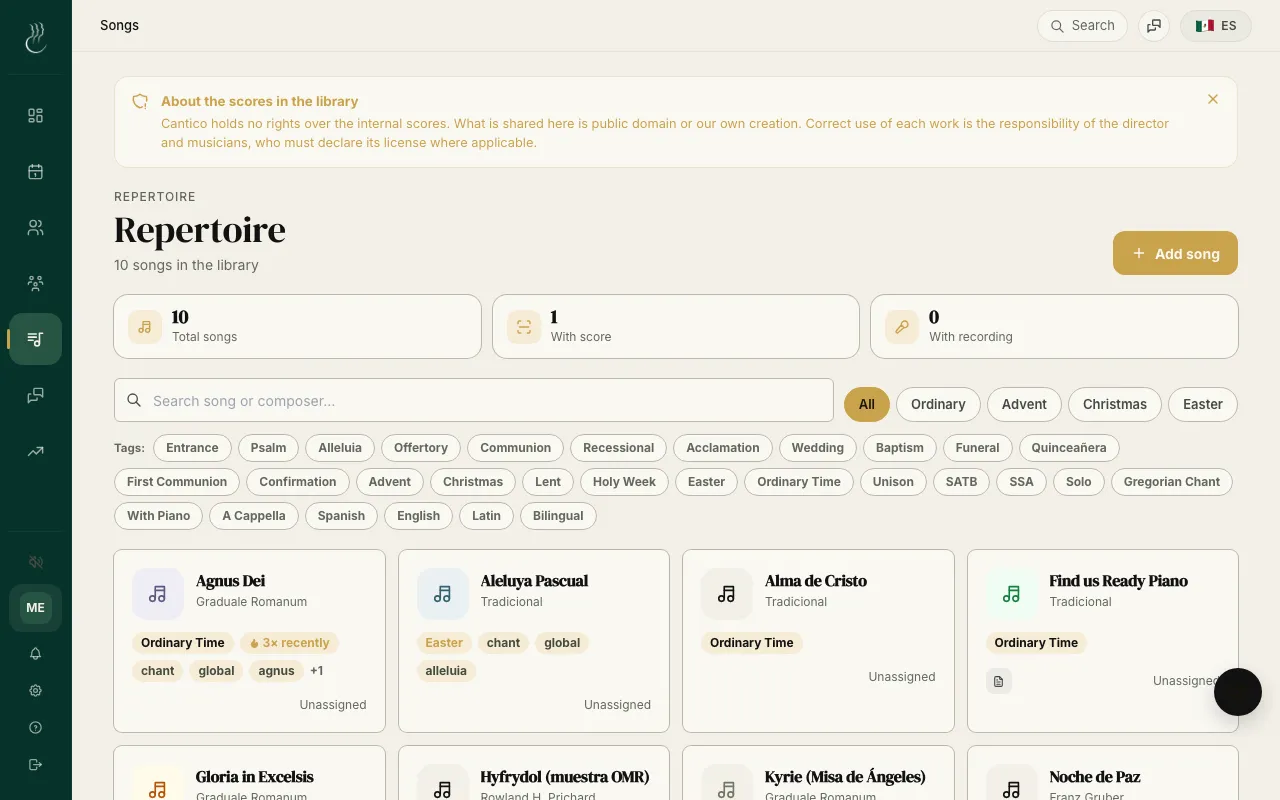Screen dimensions: 1280x800
Task: Open the Aleluya Pascual song title
Action: 534,581
